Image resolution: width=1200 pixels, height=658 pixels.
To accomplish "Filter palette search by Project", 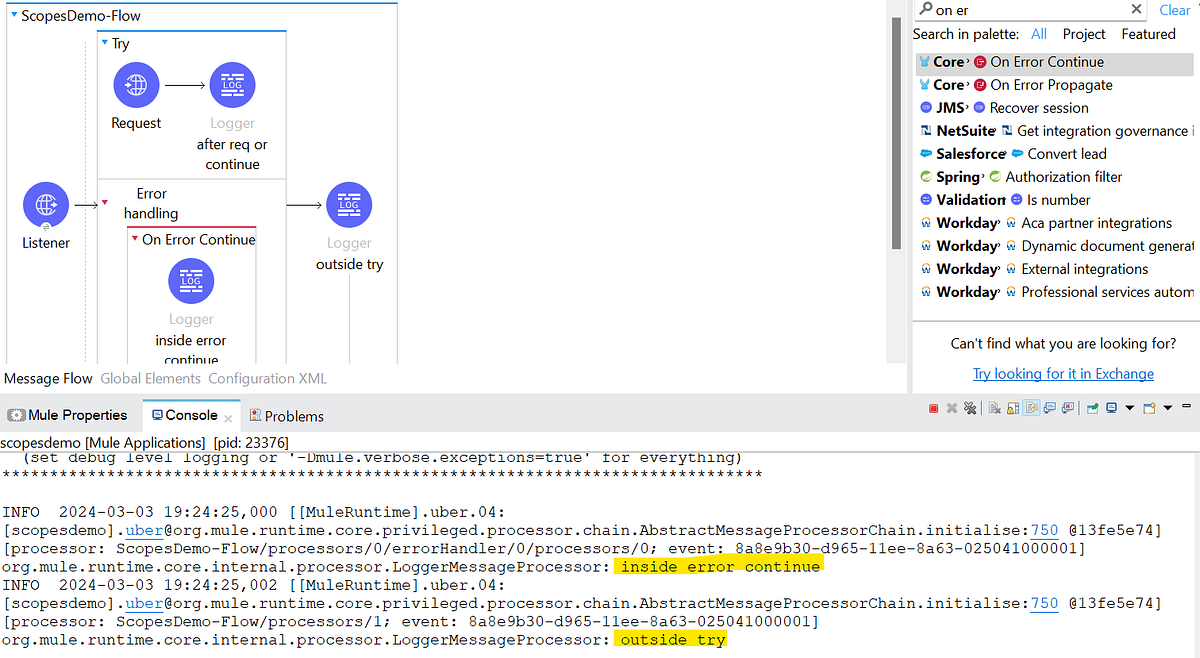I will point(1083,33).
